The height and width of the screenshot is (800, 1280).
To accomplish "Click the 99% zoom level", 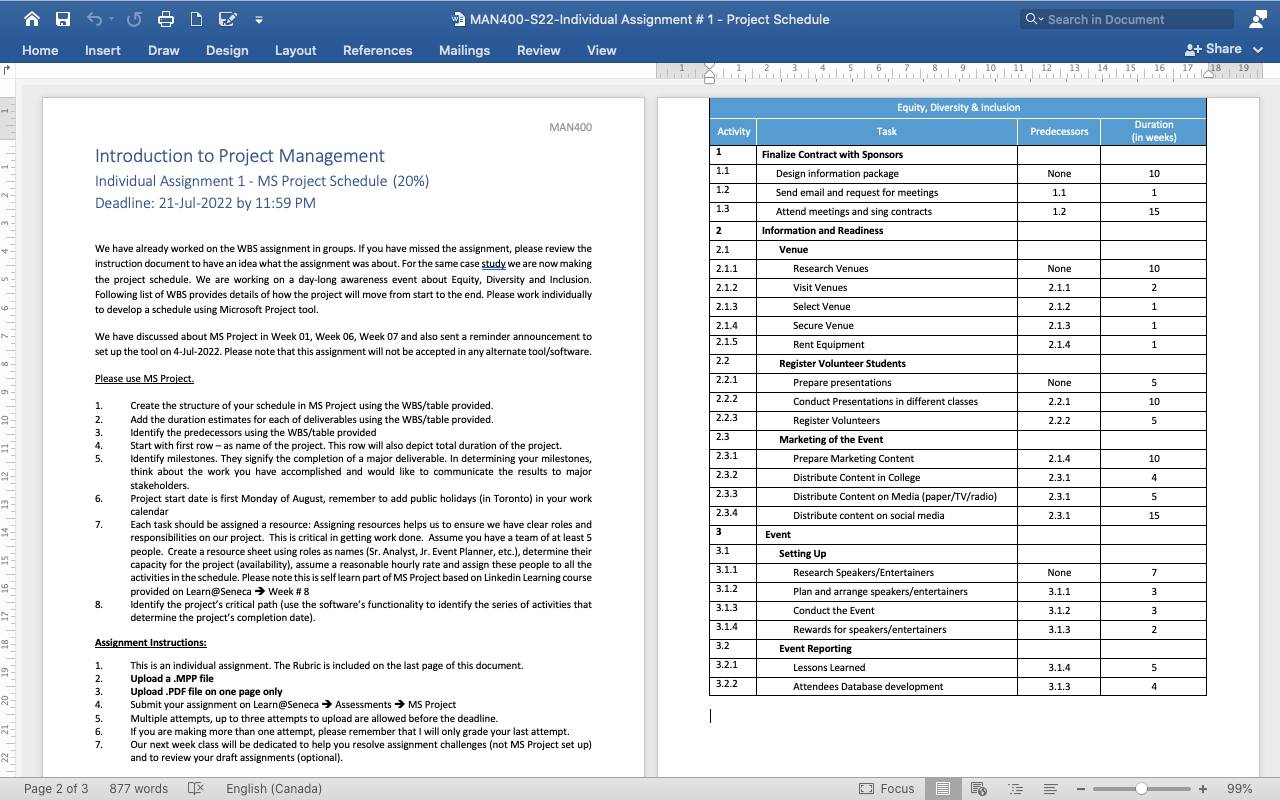I will pos(1239,788).
